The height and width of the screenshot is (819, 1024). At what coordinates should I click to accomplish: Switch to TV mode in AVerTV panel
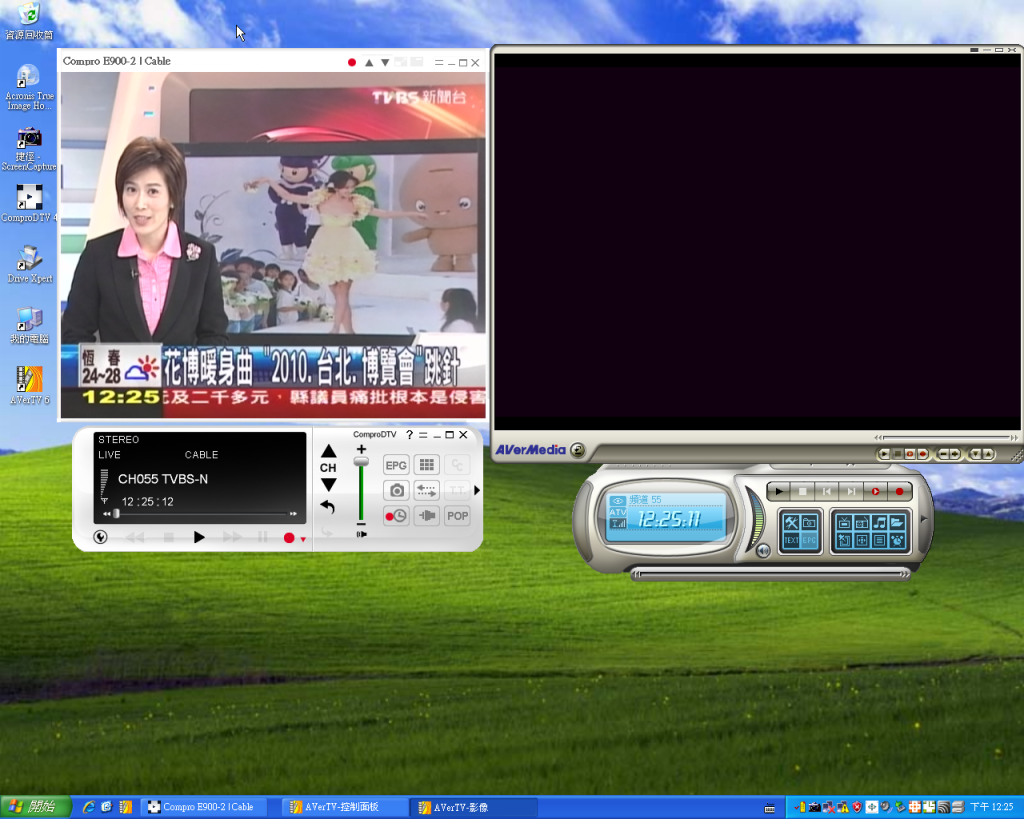[x=844, y=522]
